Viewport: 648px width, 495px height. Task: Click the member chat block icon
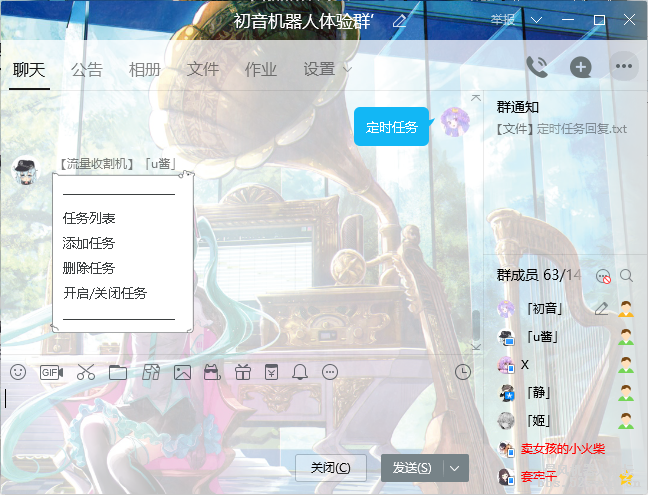(603, 276)
